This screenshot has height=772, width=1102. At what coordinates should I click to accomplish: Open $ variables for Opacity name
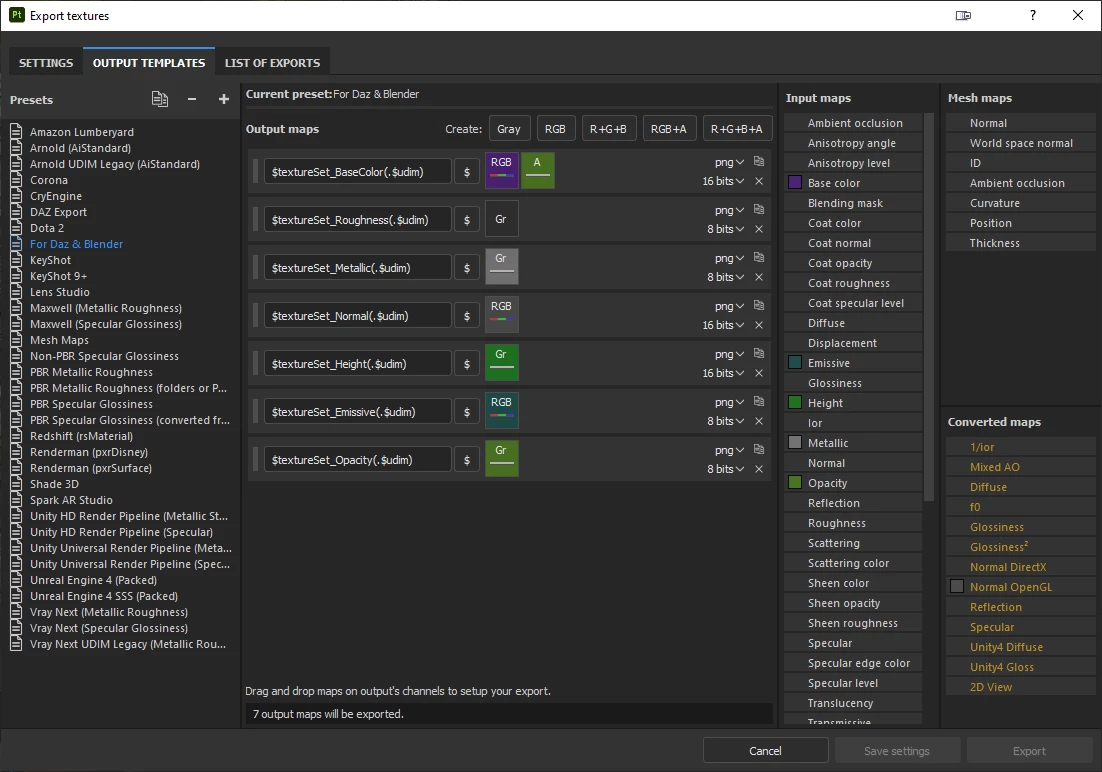(x=467, y=460)
